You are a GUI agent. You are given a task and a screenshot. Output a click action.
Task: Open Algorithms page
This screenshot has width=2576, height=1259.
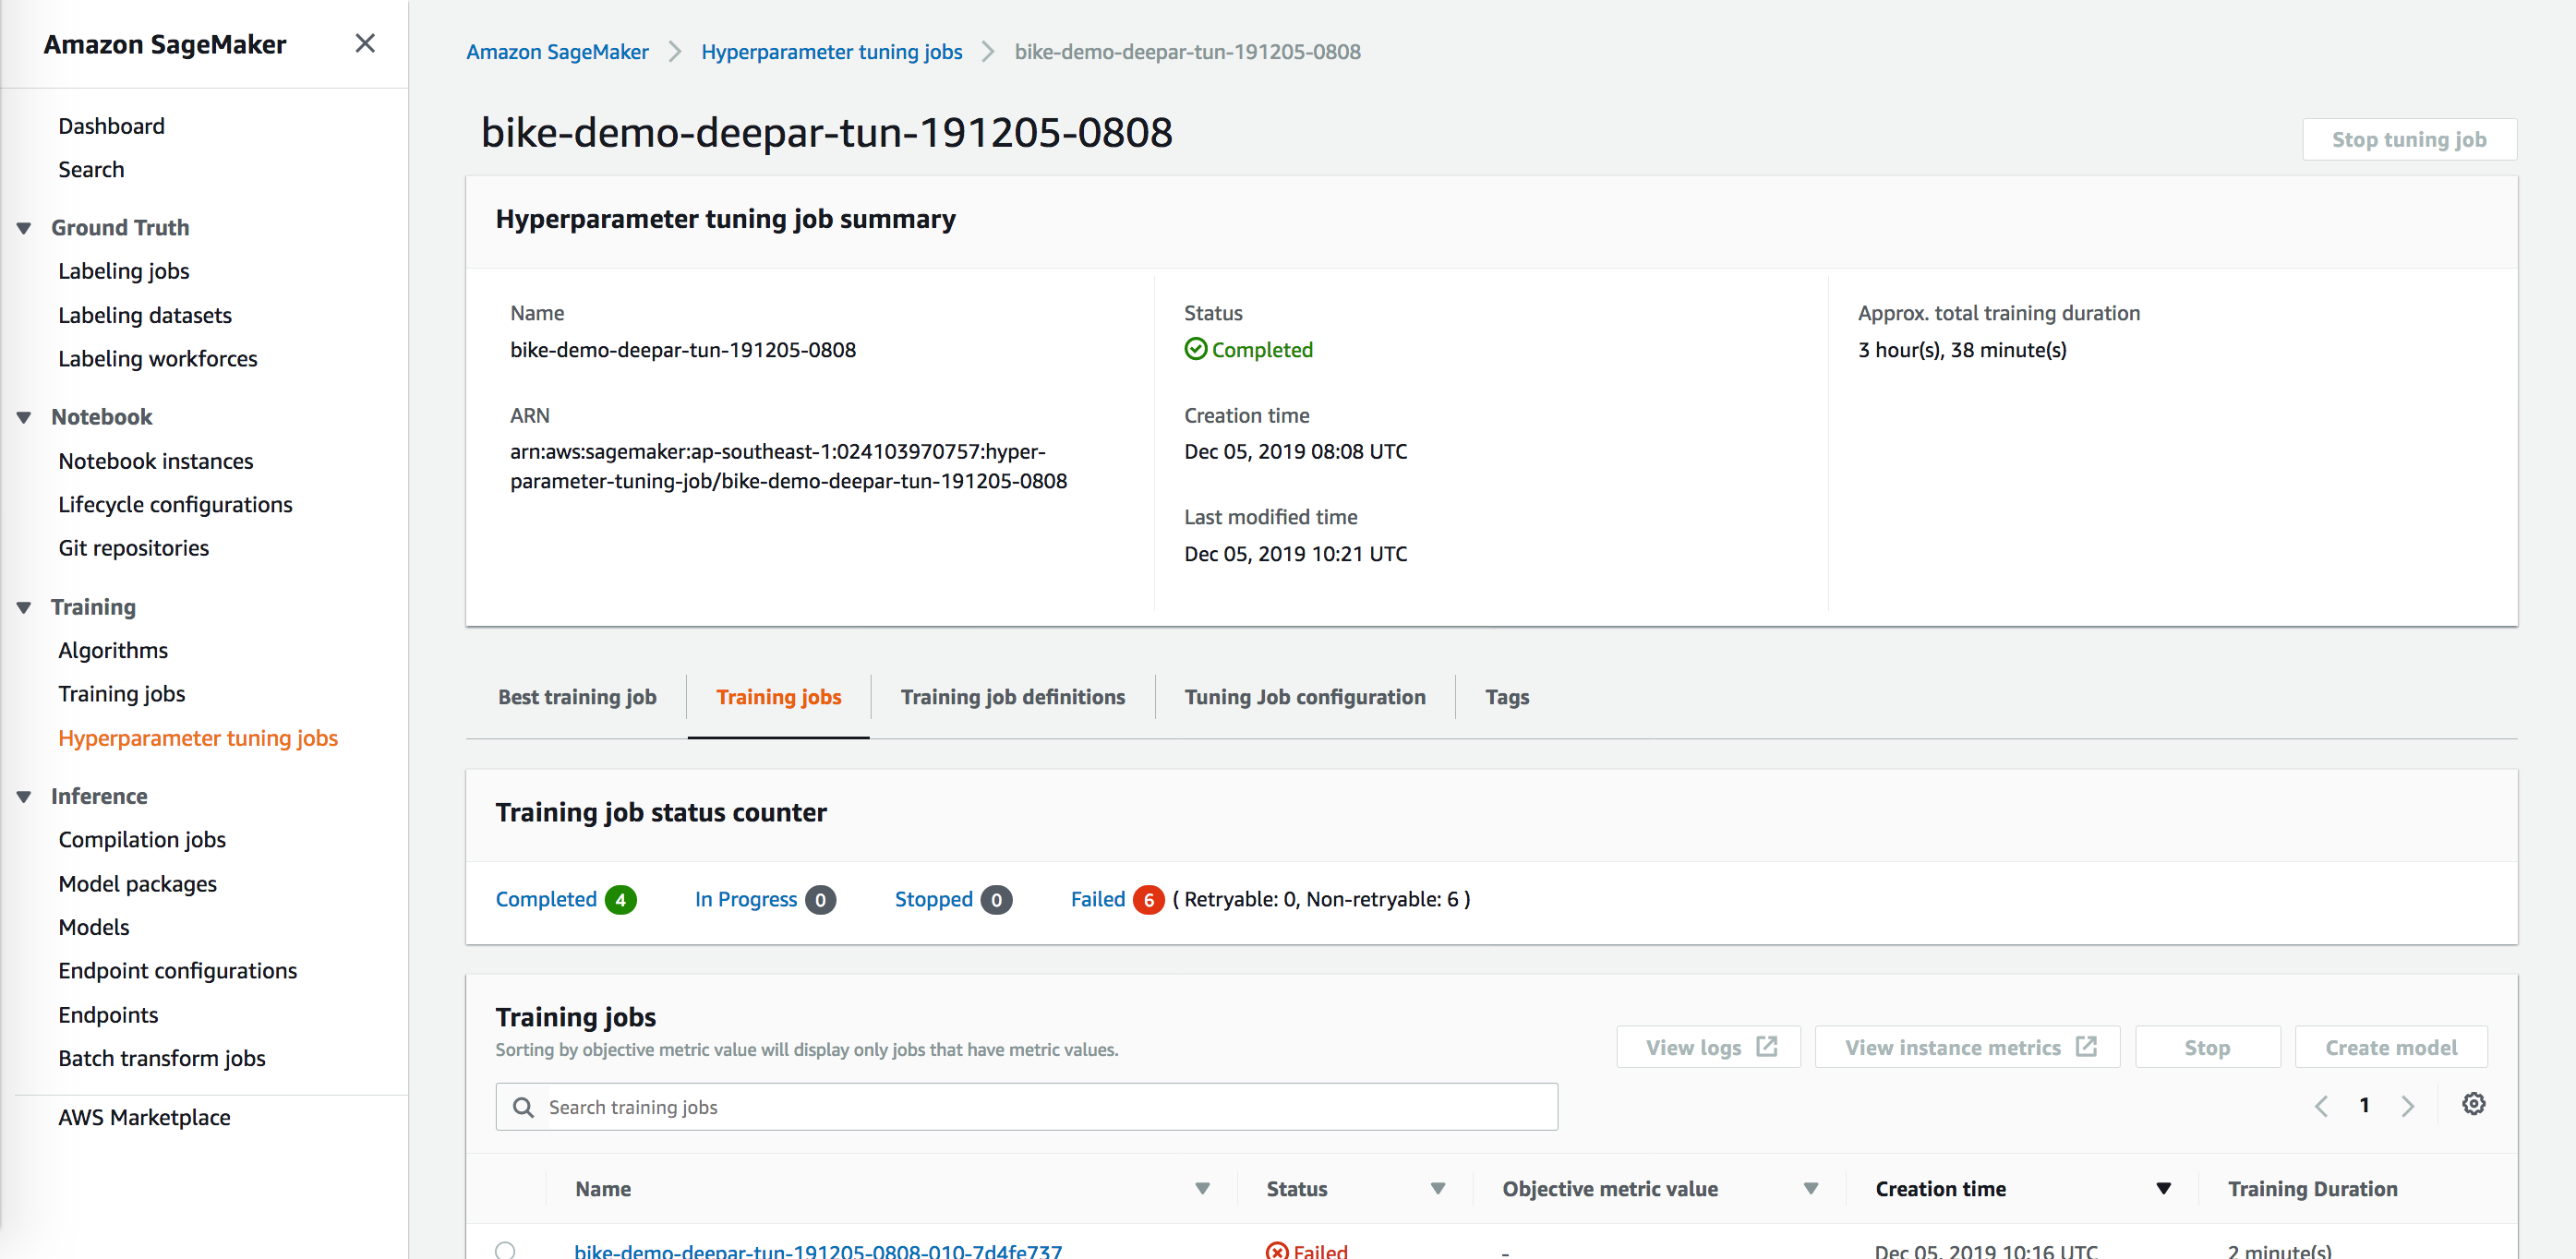pos(113,650)
